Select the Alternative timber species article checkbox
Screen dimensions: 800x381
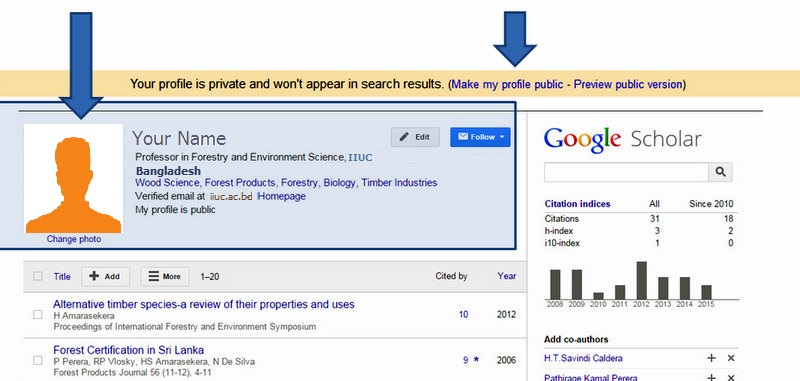38,315
